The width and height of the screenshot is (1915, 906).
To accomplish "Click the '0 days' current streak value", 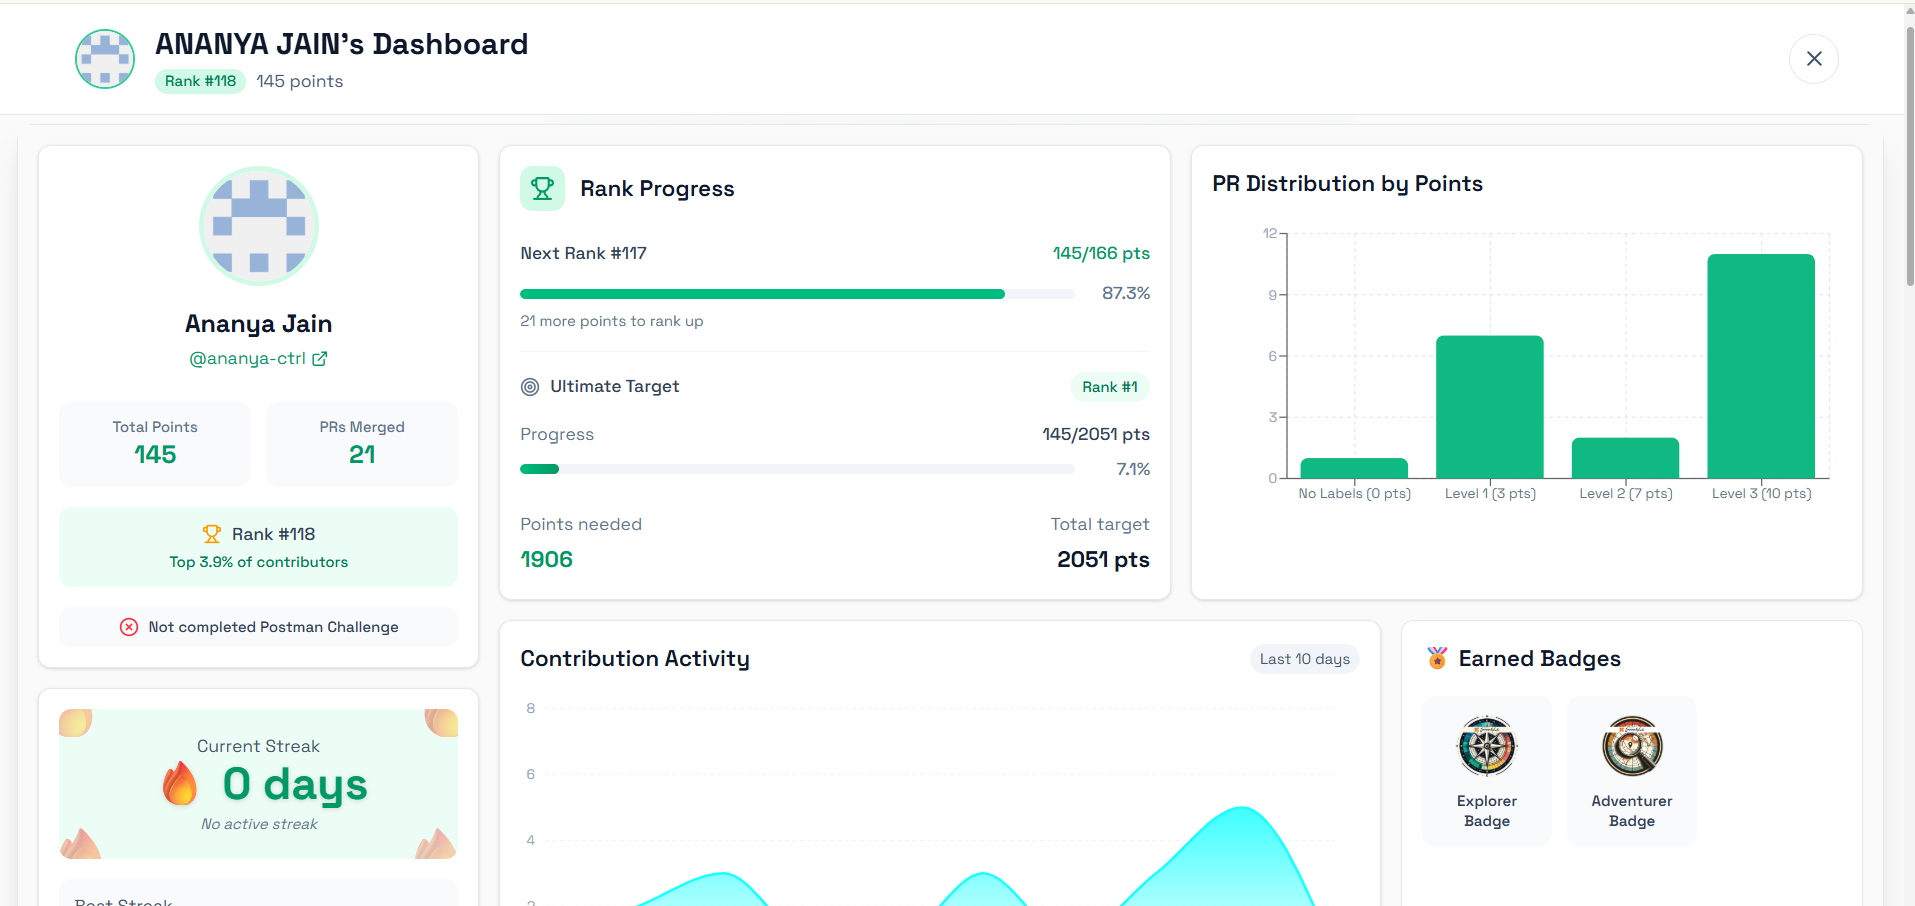I will pyautogui.click(x=295, y=784).
